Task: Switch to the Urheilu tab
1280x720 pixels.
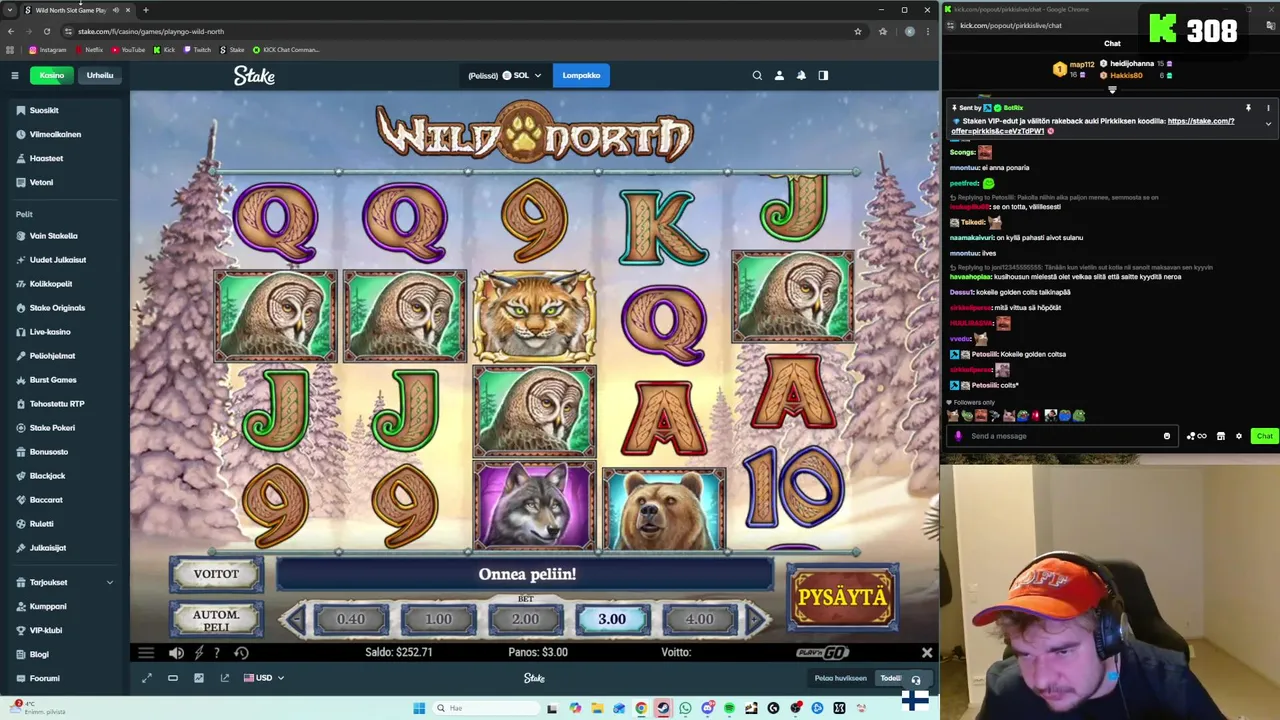Action: pos(100,75)
